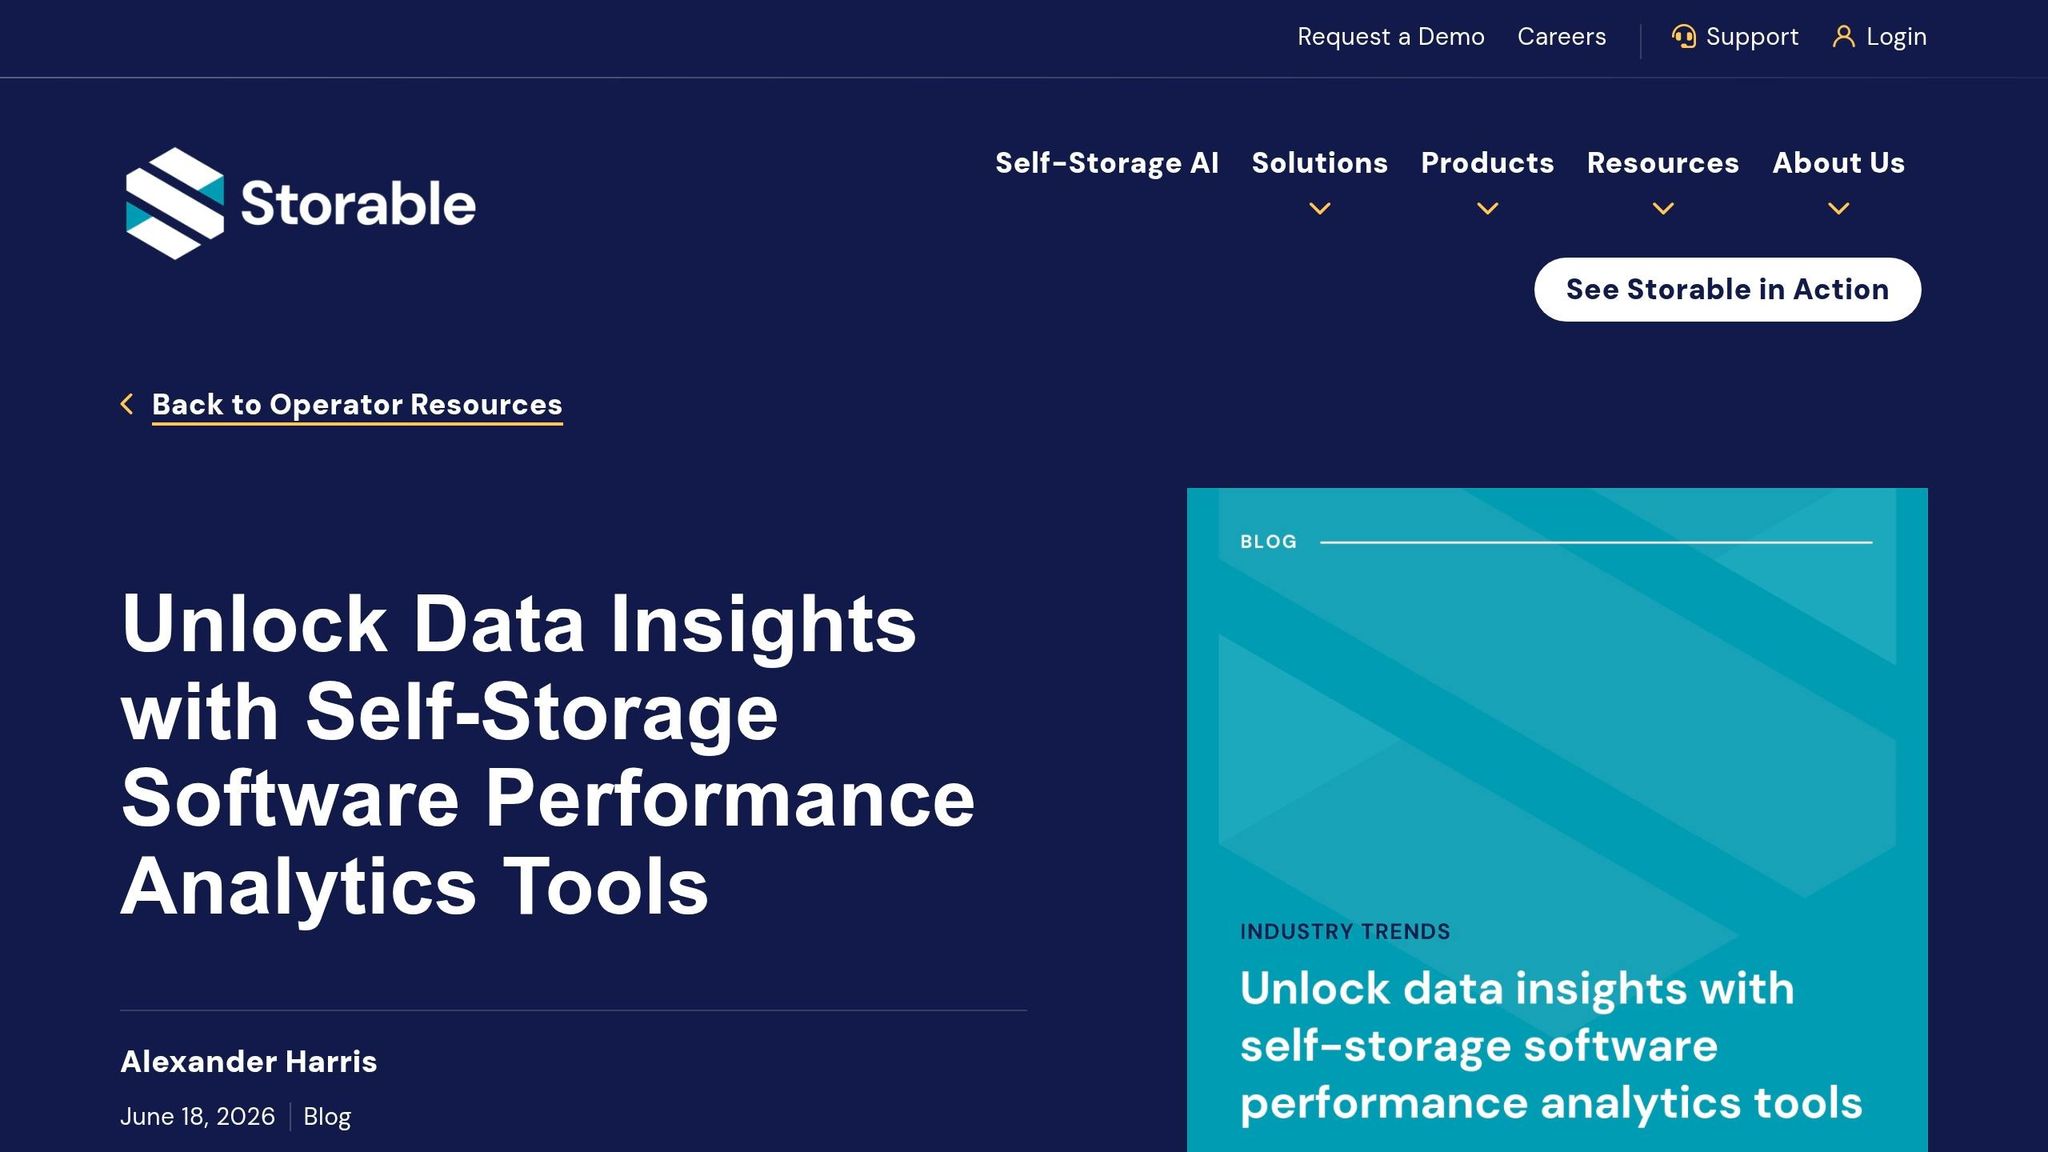This screenshot has width=2048, height=1152.
Task: Expand the About Us menu chevron
Action: click(x=1838, y=209)
